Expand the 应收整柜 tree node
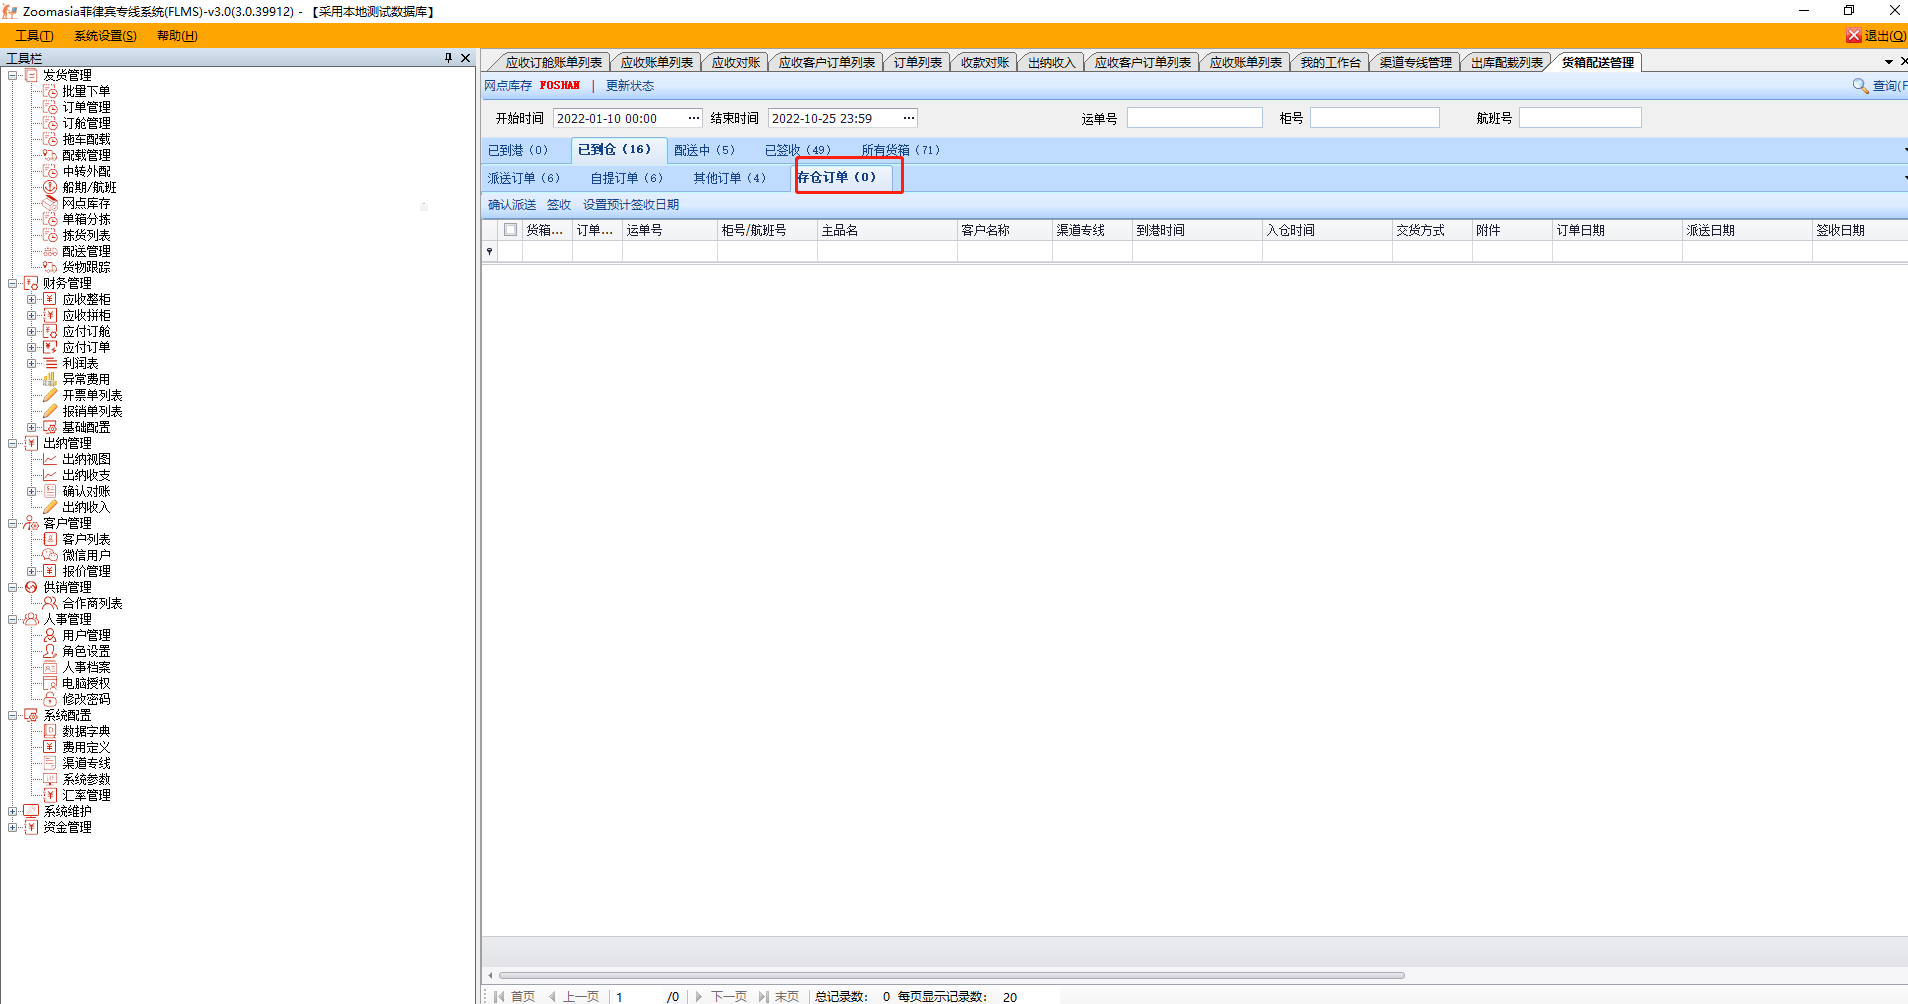Image resolution: width=1908 pixels, height=1004 pixels. (x=32, y=299)
